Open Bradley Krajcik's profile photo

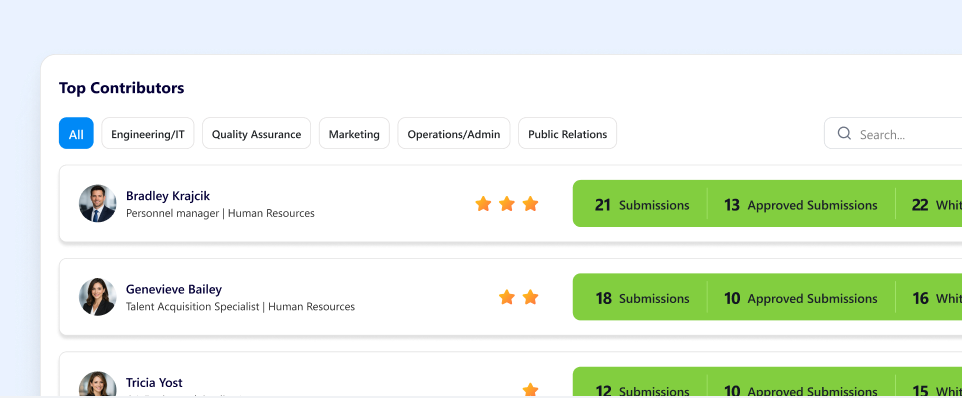tap(98, 204)
